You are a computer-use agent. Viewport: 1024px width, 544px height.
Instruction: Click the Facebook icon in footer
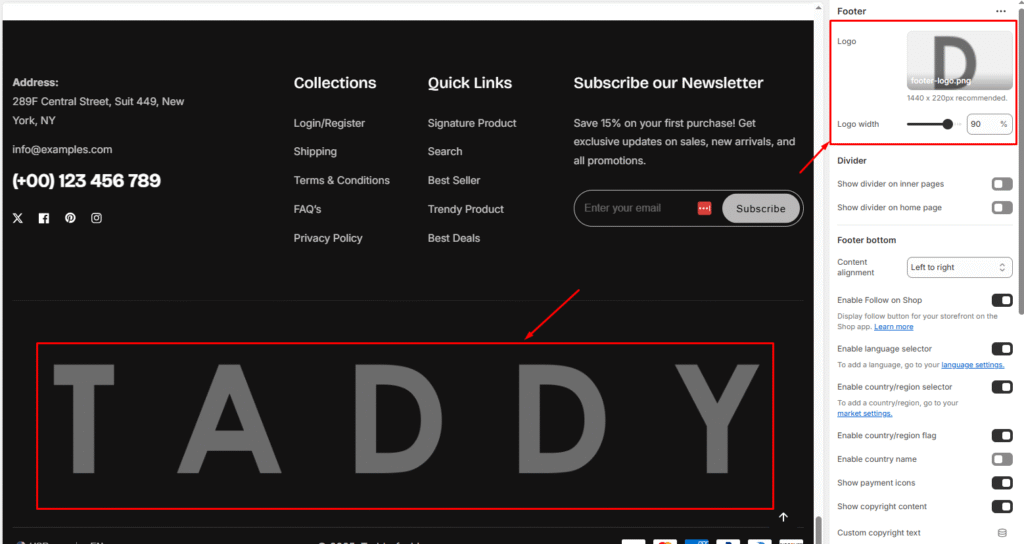[x=44, y=218]
